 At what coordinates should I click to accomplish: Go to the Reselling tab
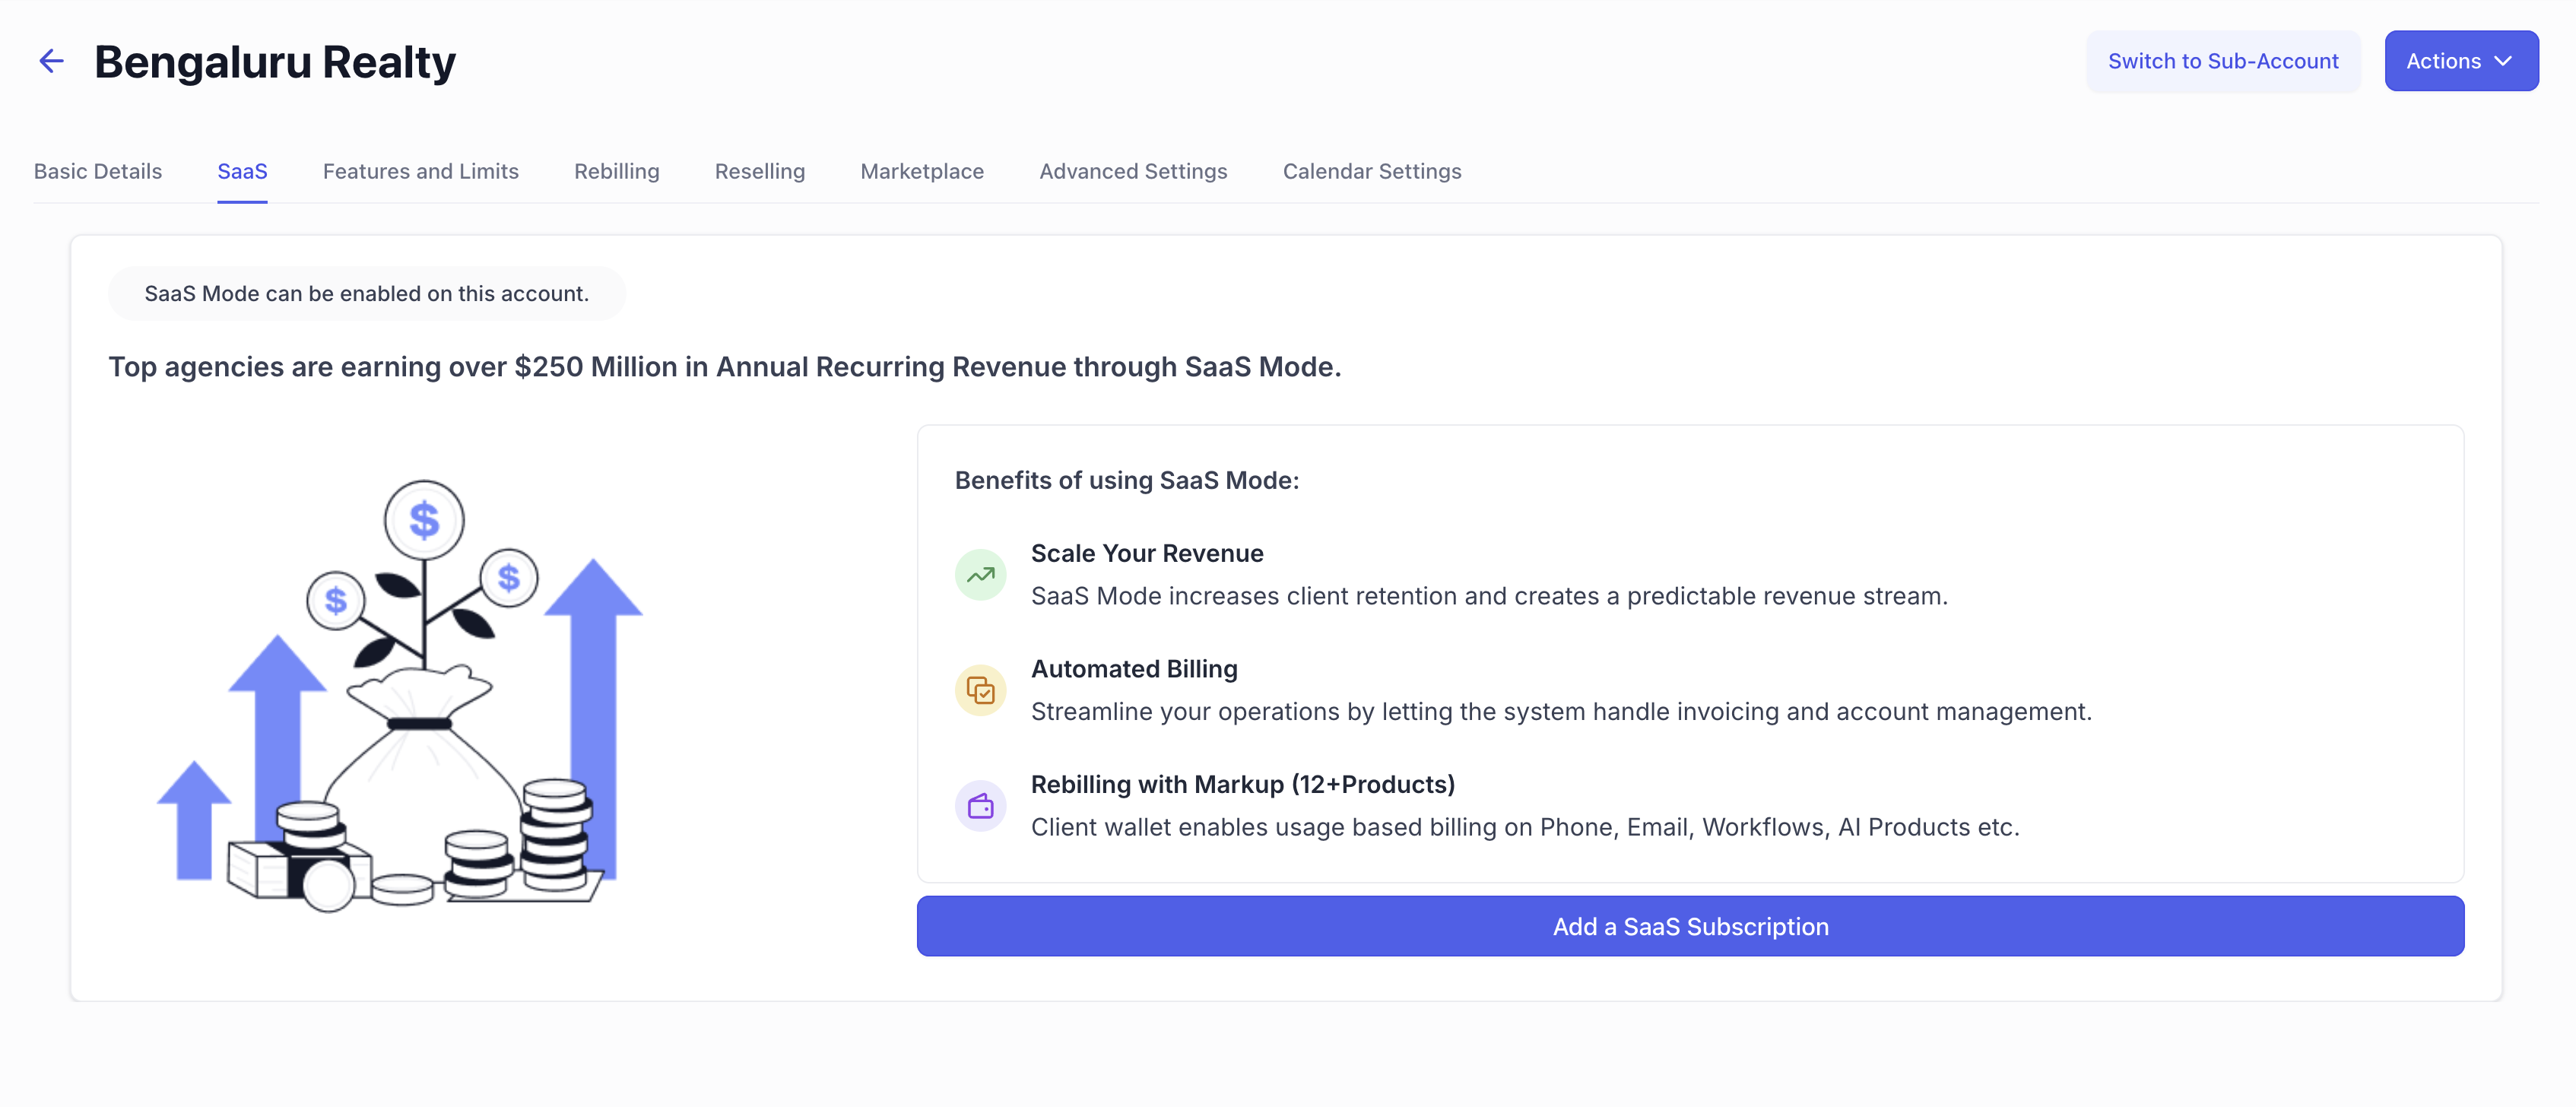[x=759, y=171]
